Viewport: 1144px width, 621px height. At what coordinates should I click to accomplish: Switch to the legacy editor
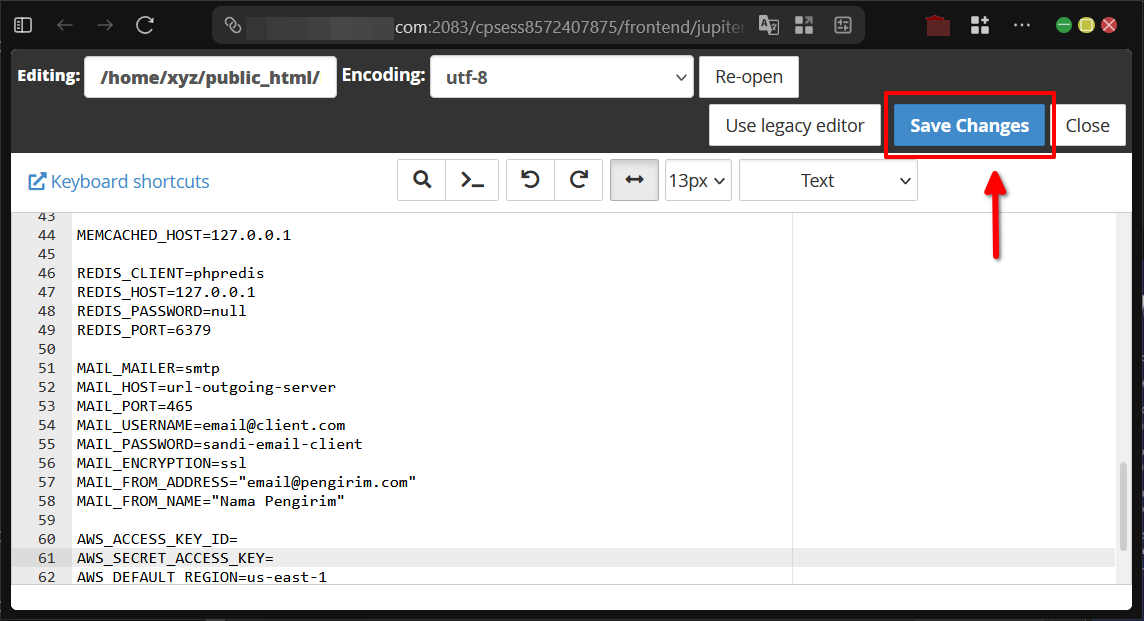(794, 125)
